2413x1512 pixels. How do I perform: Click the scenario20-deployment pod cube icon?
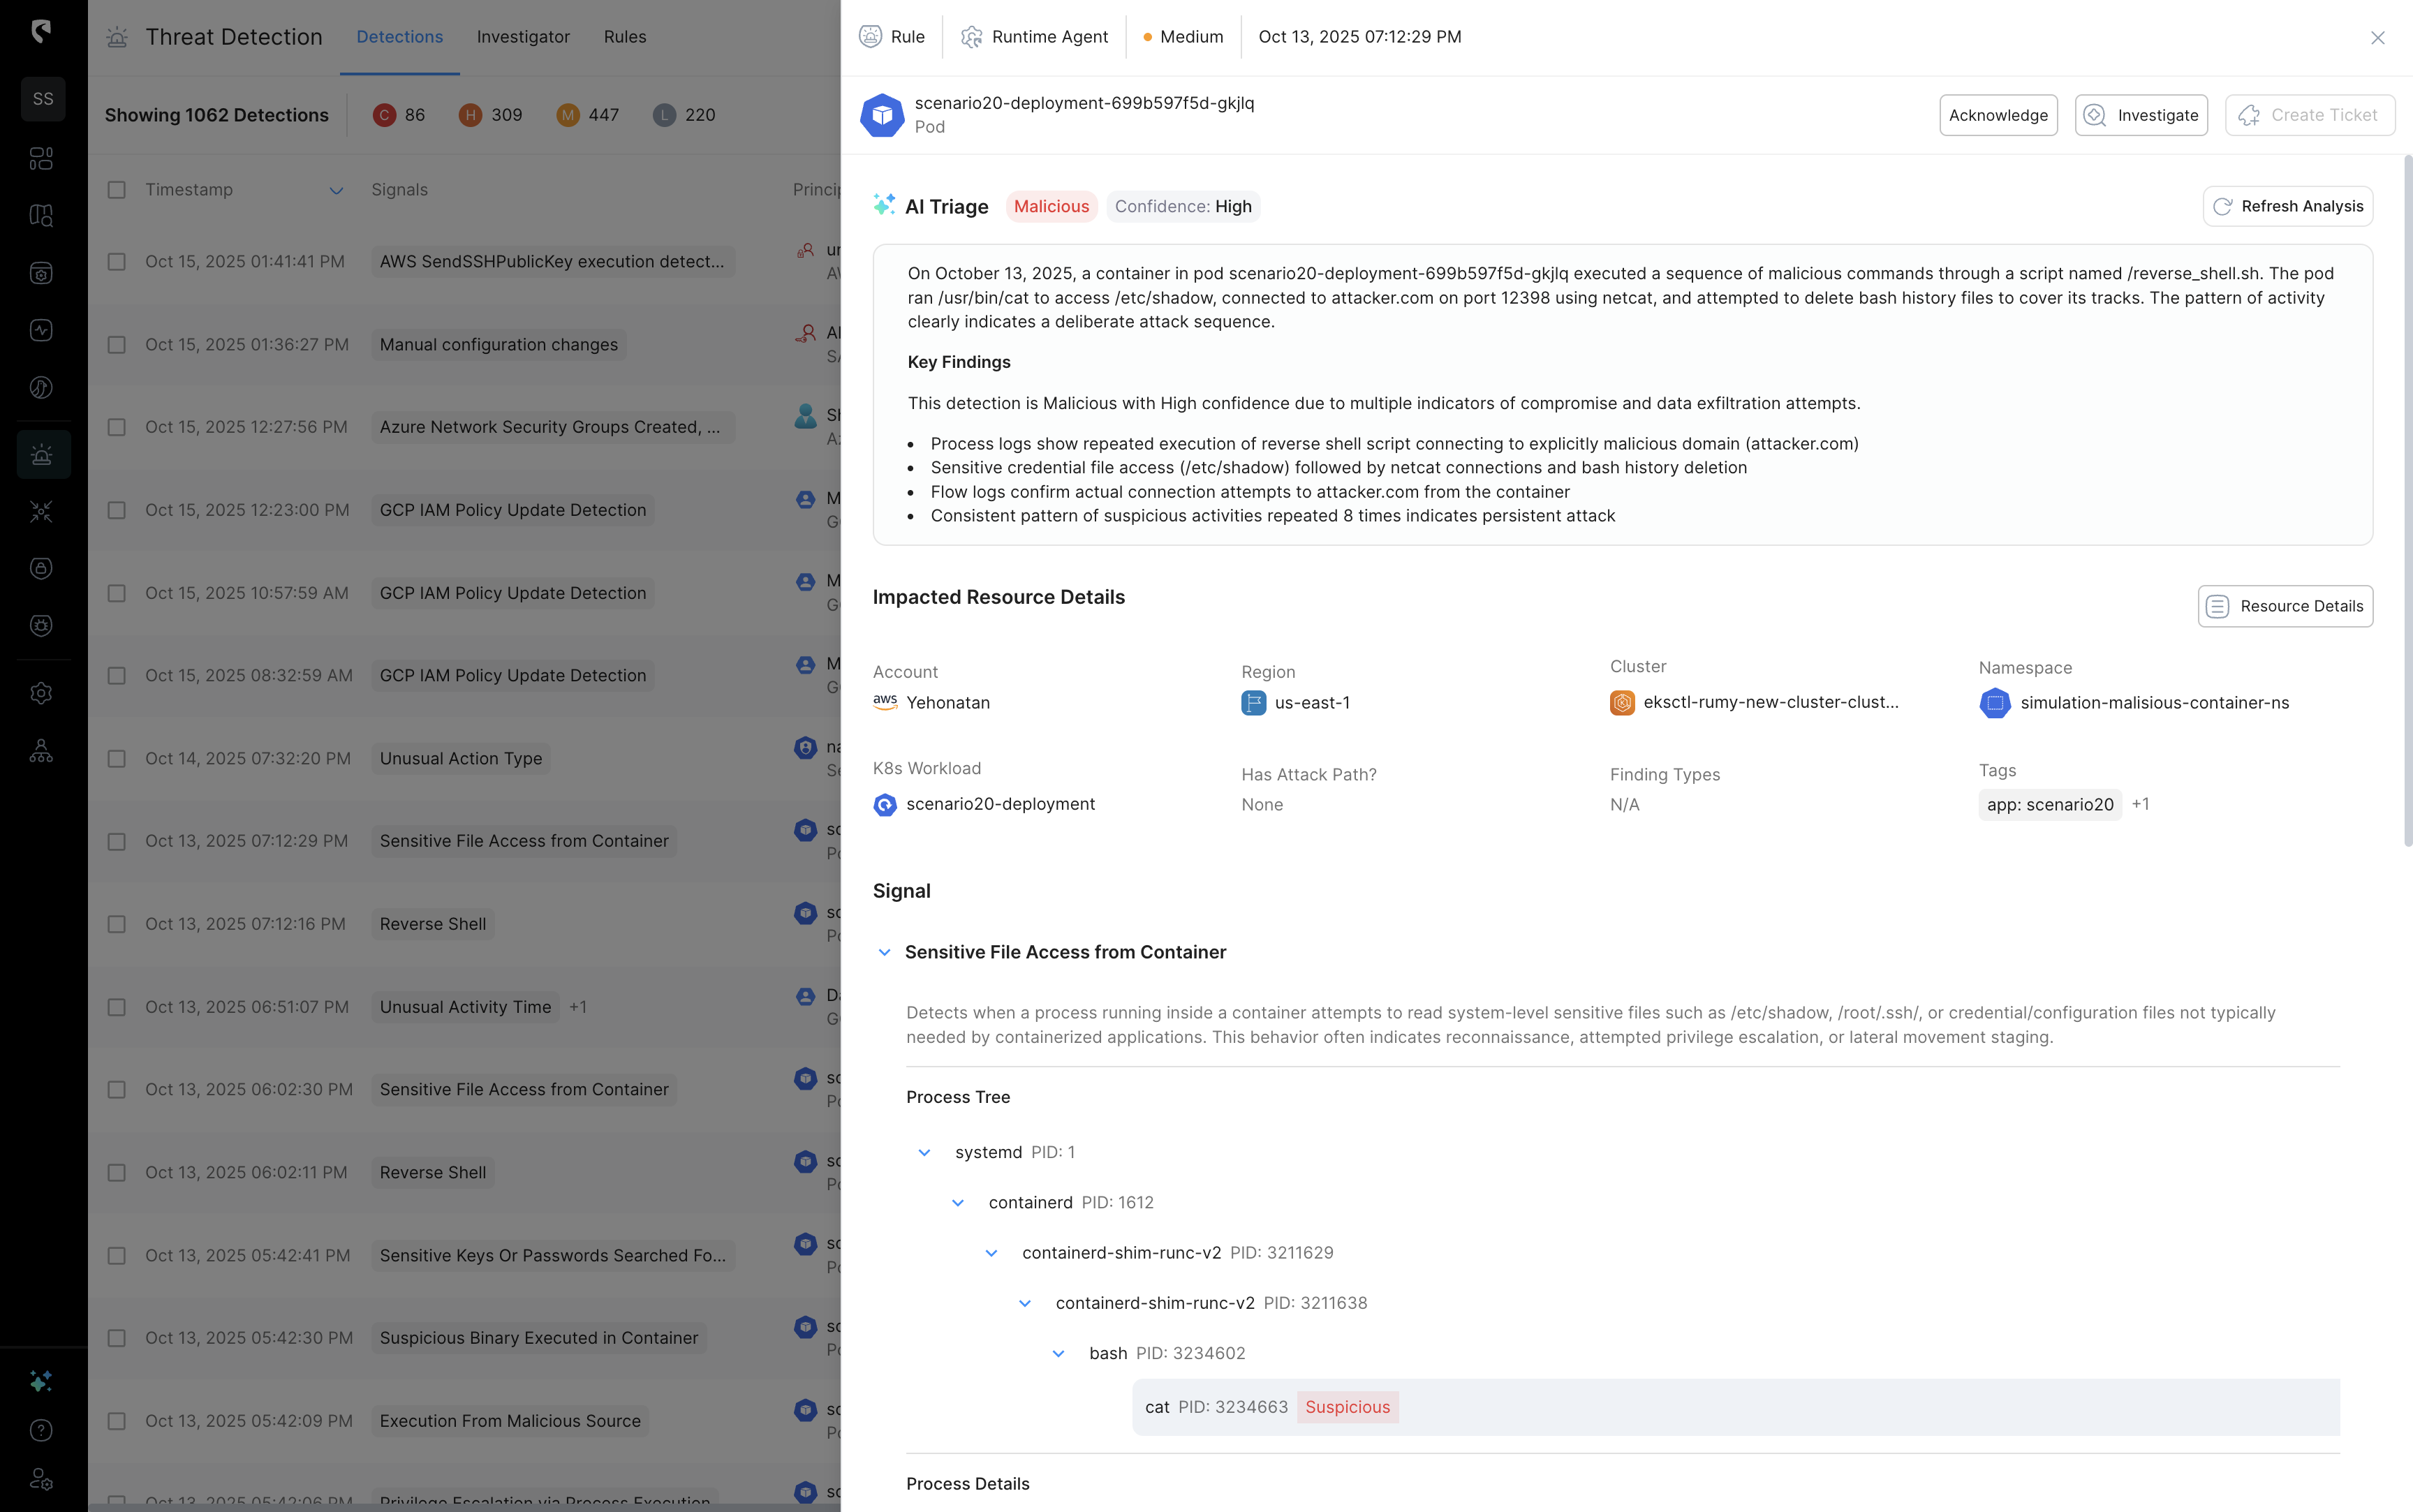pos(882,115)
